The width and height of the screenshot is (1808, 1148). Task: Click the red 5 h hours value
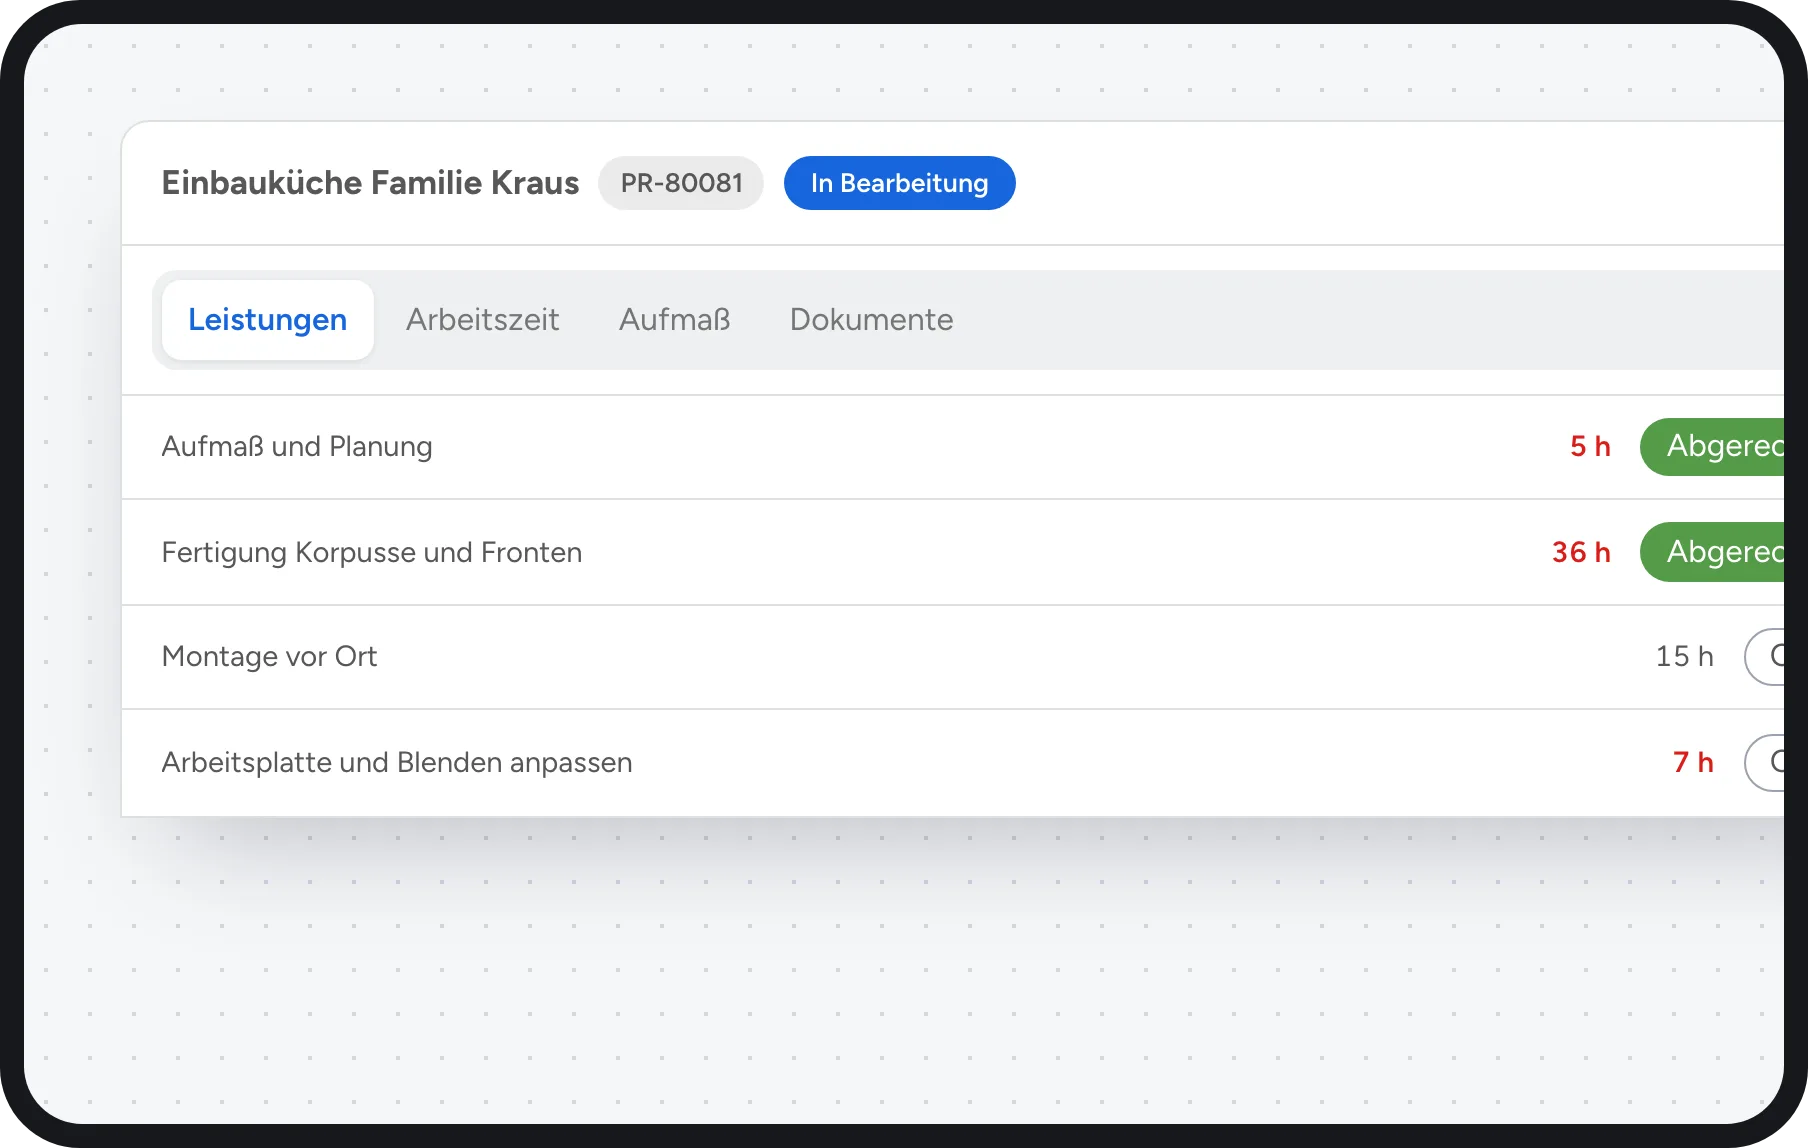pos(1590,447)
